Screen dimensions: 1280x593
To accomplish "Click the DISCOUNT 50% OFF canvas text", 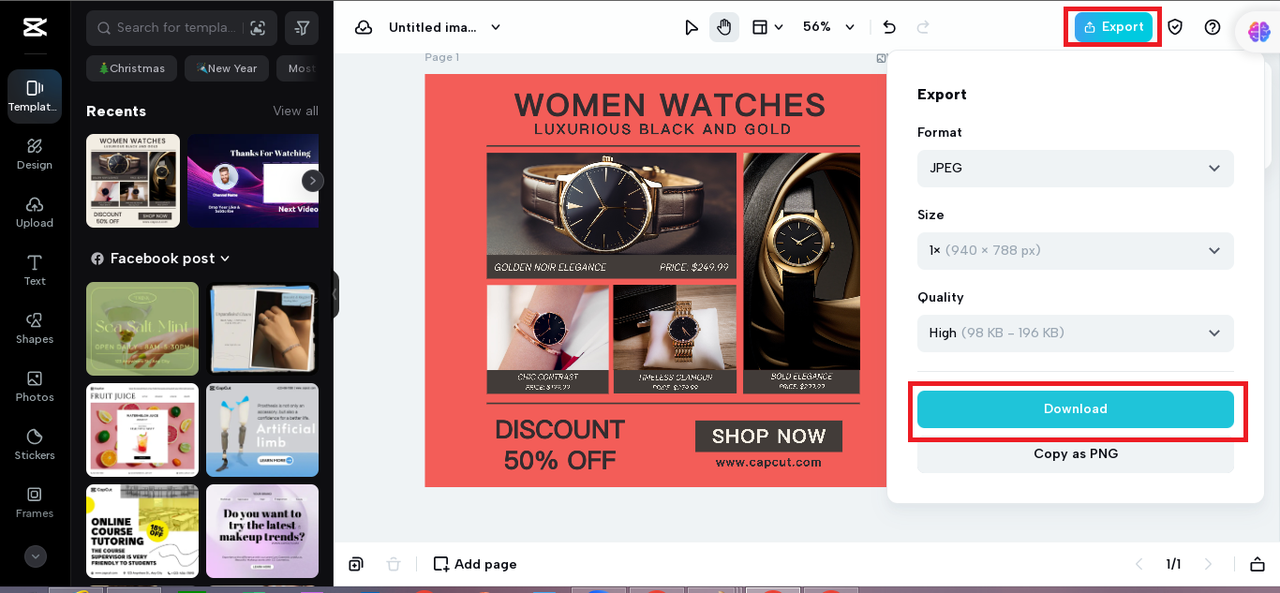I will (x=559, y=445).
